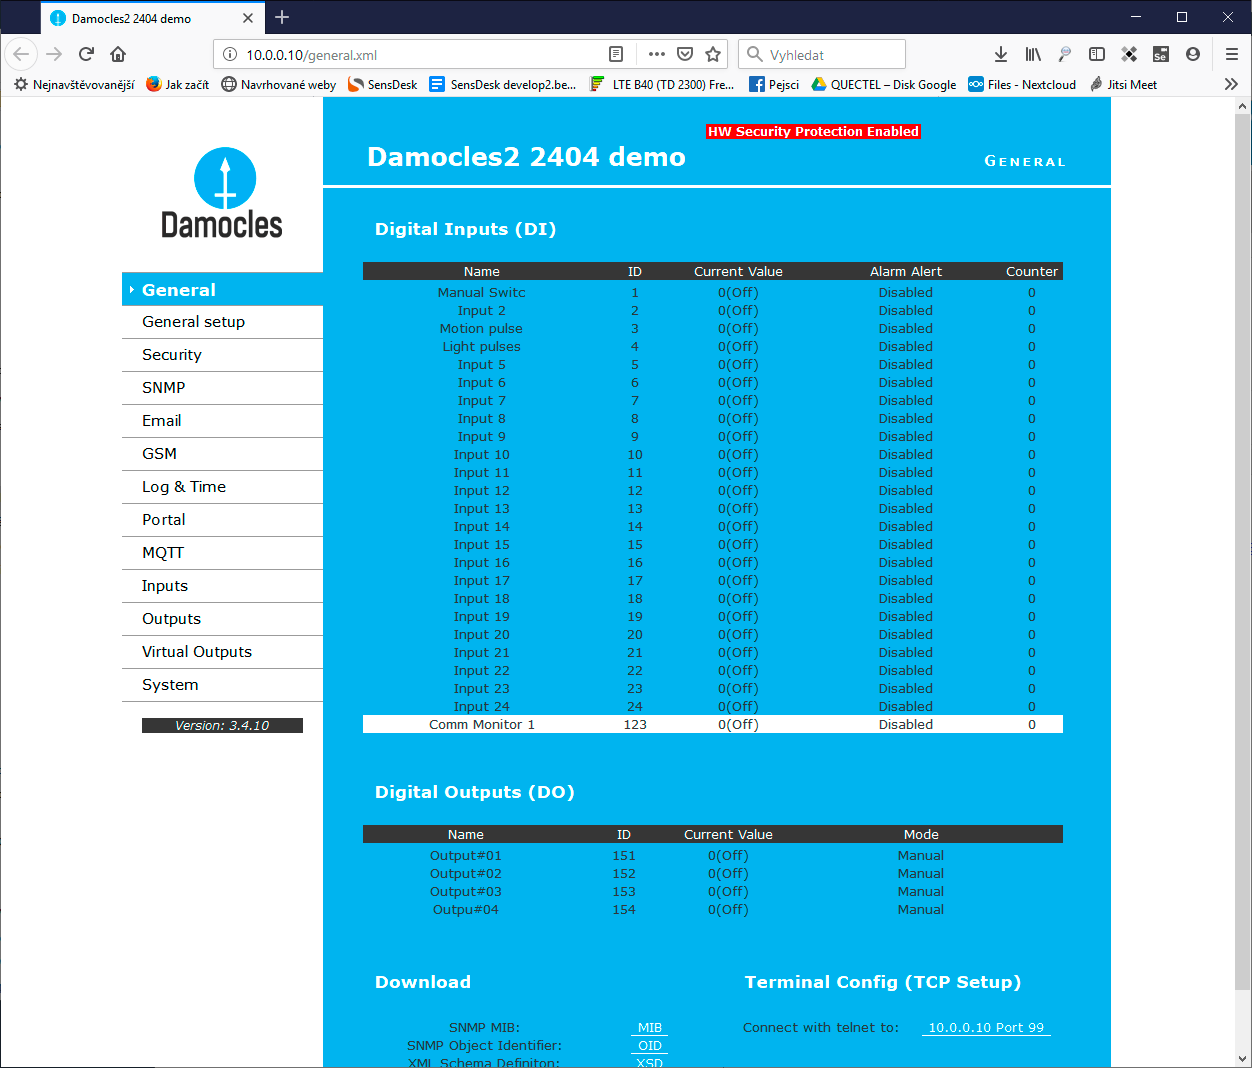Click Output#01 name in outputs table
The width and height of the screenshot is (1252, 1068).
coord(466,856)
